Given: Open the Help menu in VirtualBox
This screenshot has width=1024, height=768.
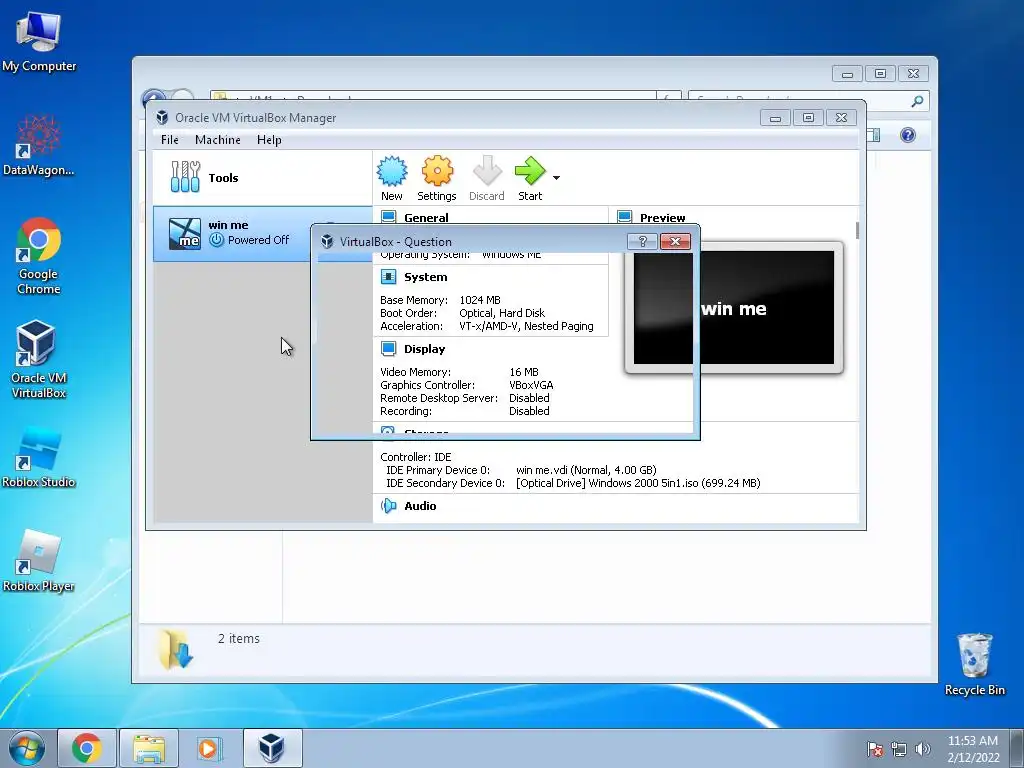Looking at the screenshot, I should tap(269, 140).
